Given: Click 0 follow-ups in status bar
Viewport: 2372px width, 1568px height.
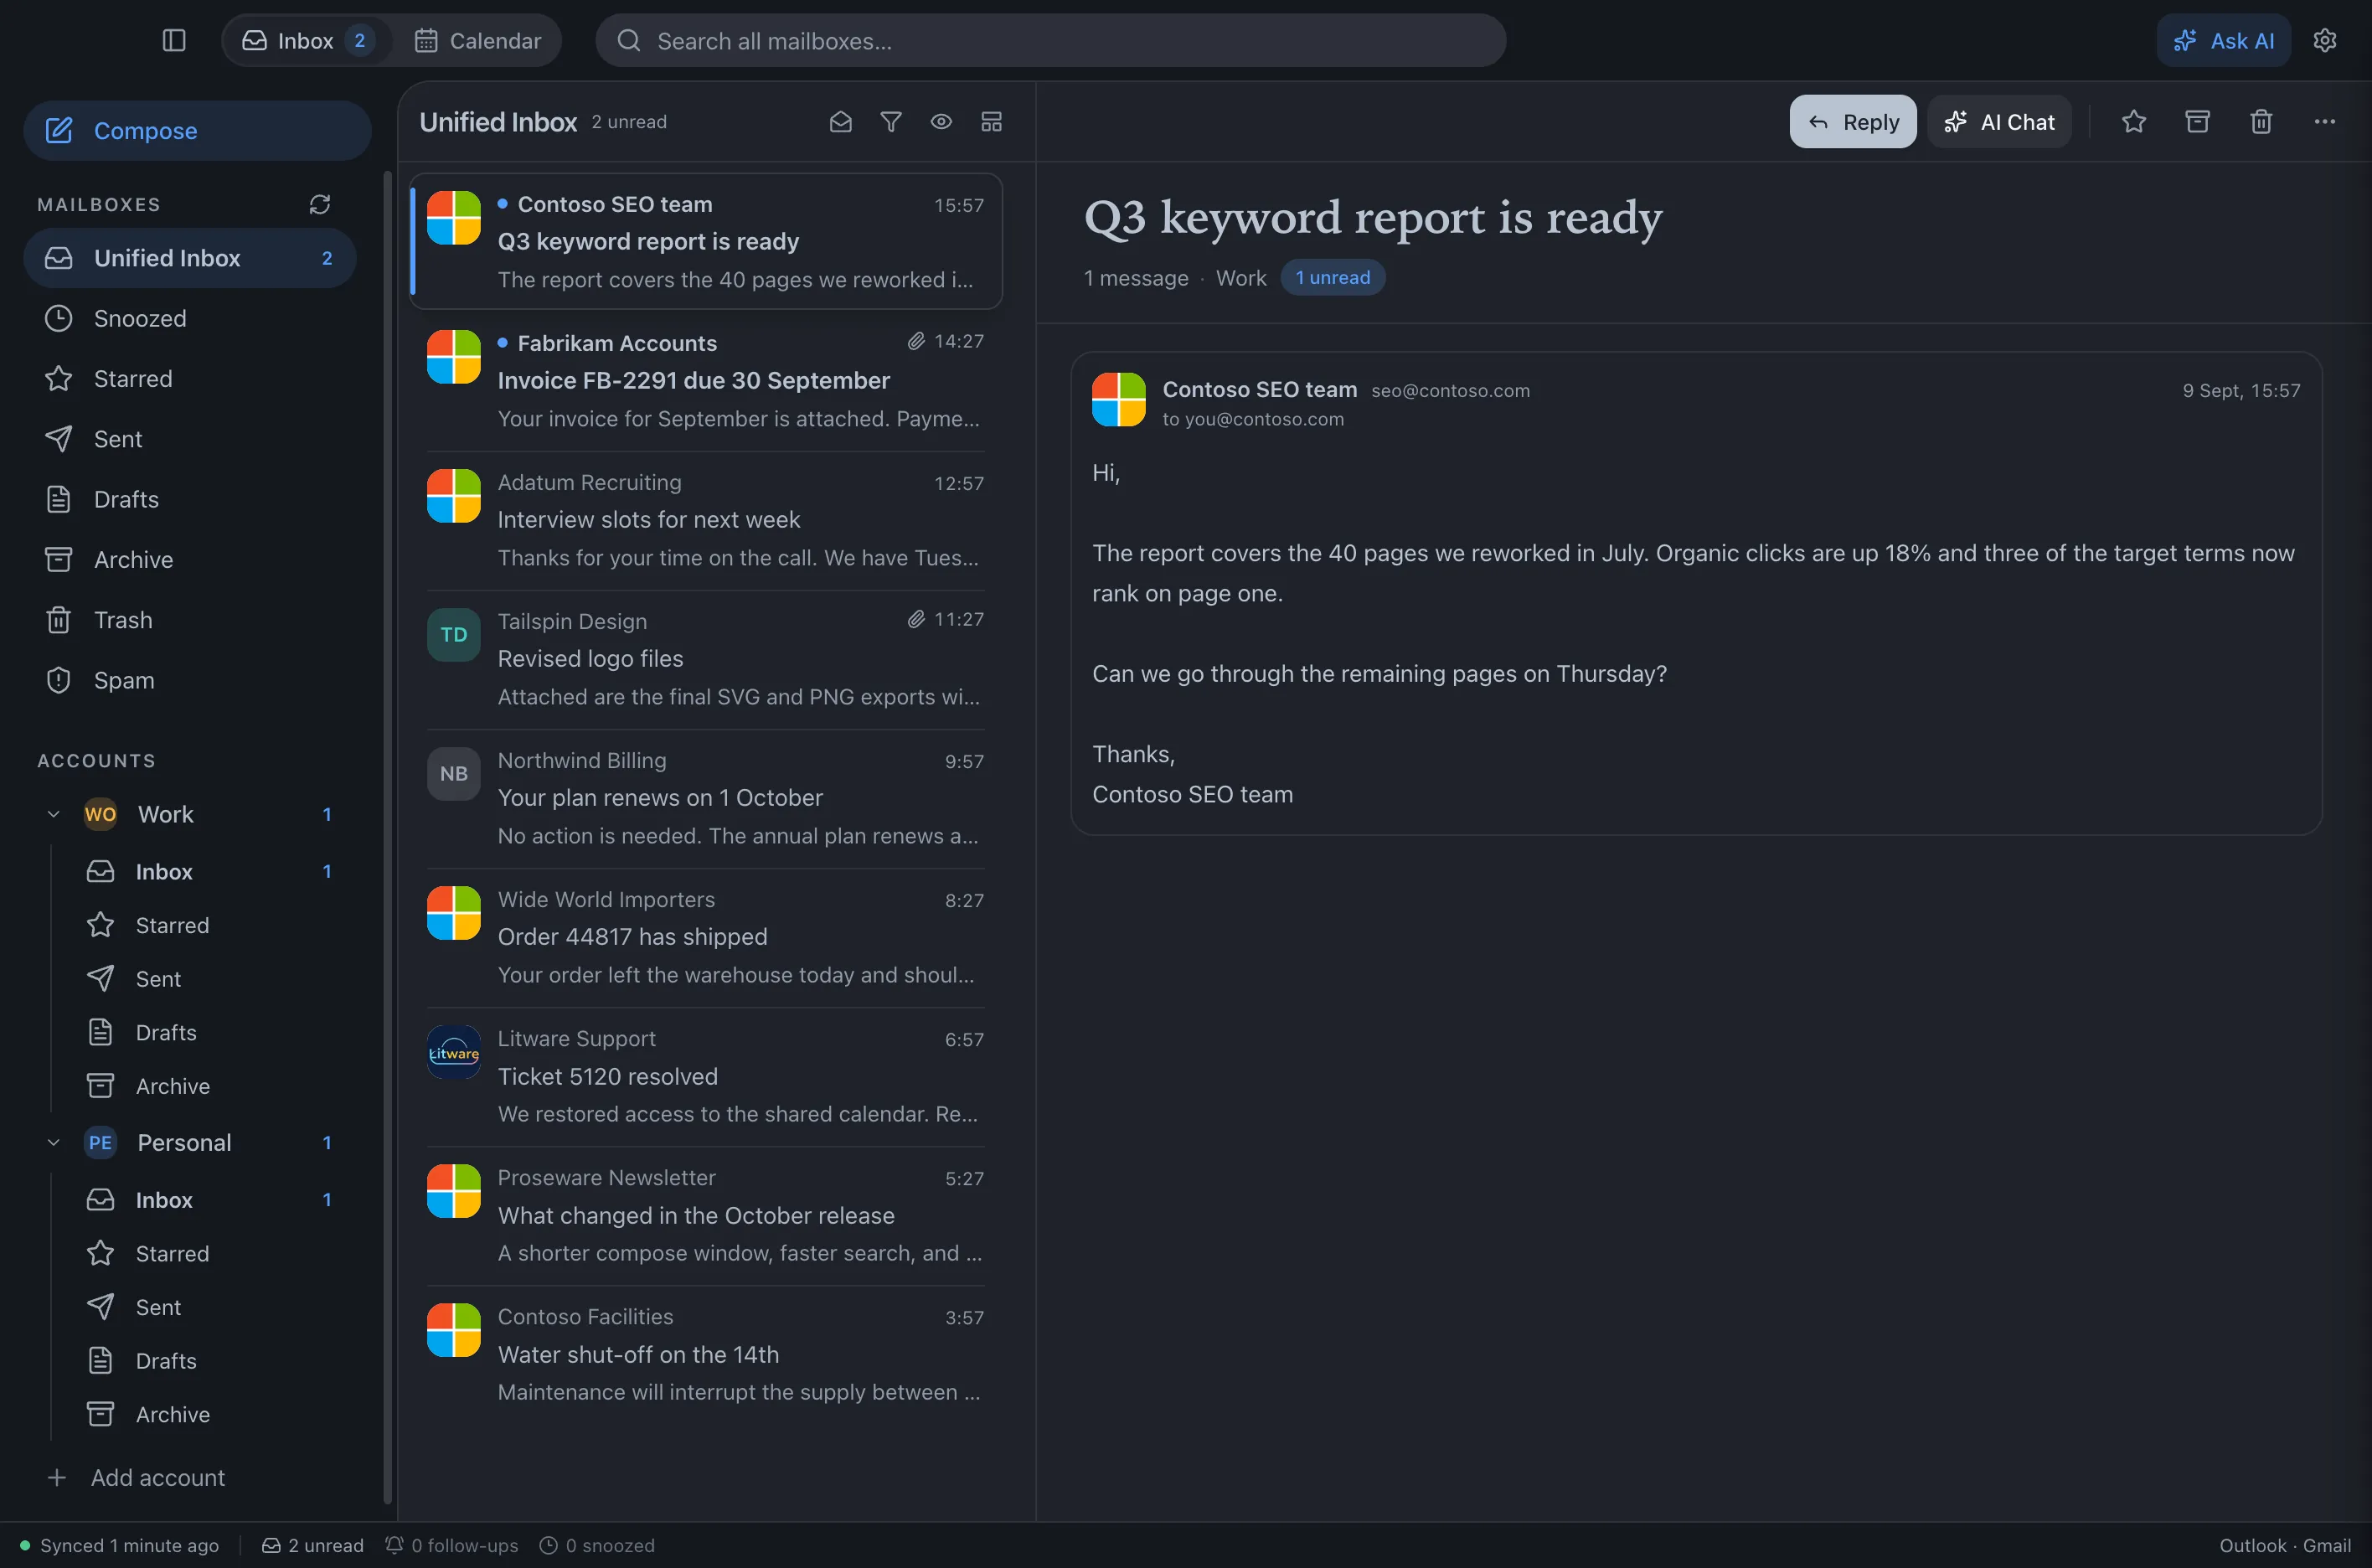Looking at the screenshot, I should [x=452, y=1545].
